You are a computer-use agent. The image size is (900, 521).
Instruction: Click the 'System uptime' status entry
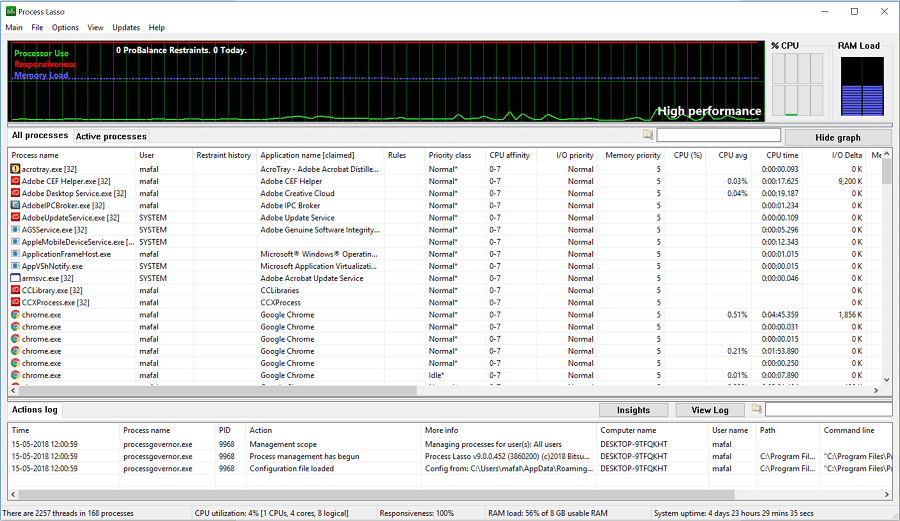734,513
